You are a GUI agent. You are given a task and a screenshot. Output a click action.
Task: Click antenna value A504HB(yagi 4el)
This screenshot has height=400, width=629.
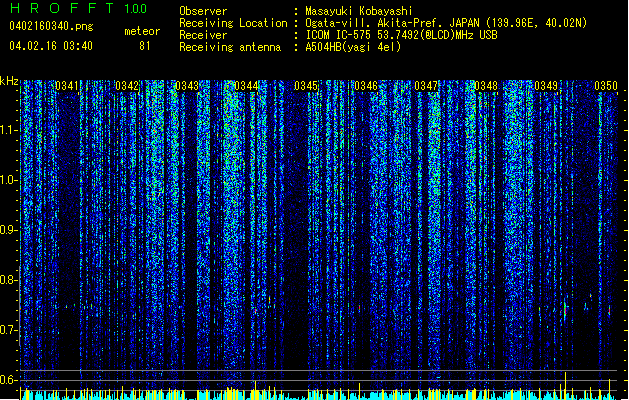click(x=353, y=47)
